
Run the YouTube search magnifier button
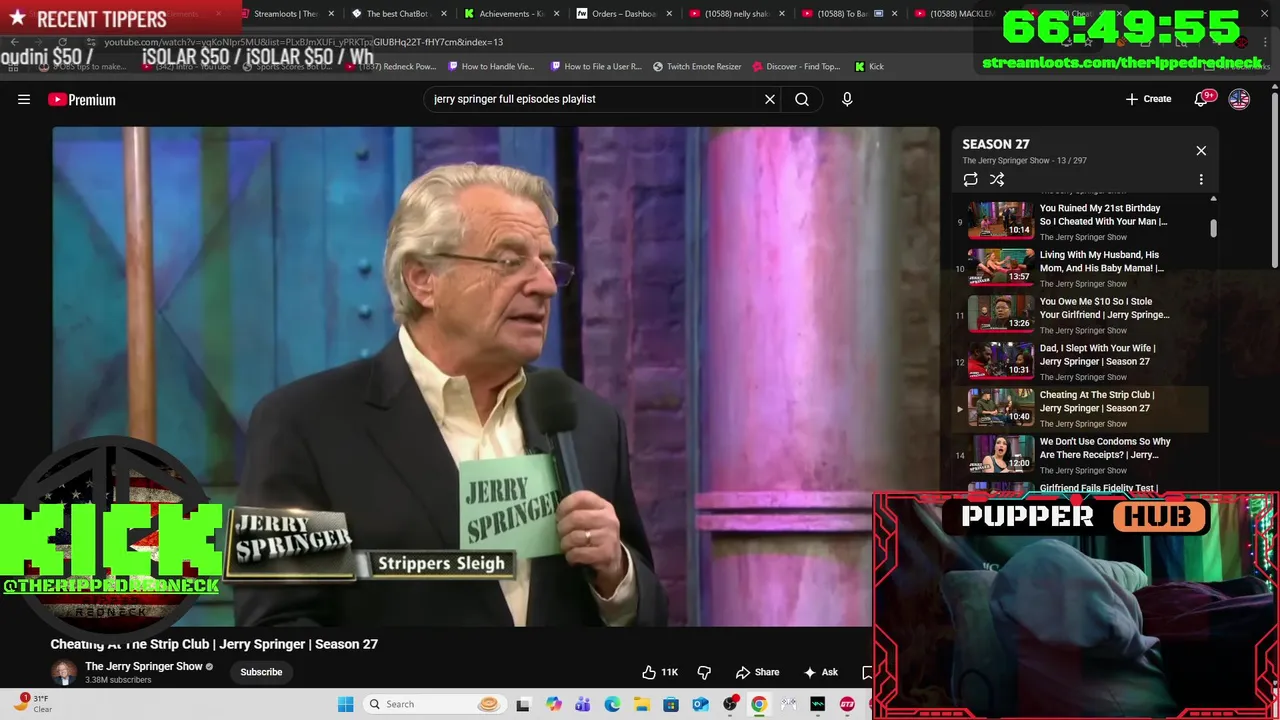tap(802, 99)
